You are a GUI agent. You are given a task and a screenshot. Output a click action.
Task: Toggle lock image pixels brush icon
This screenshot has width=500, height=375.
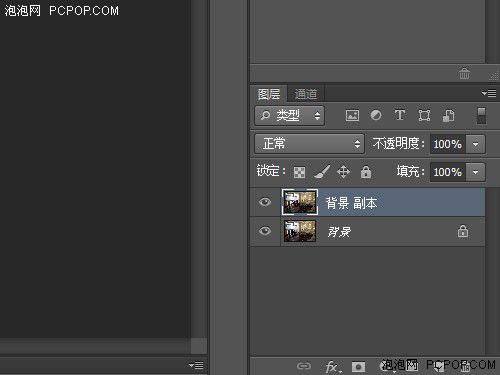(x=322, y=172)
